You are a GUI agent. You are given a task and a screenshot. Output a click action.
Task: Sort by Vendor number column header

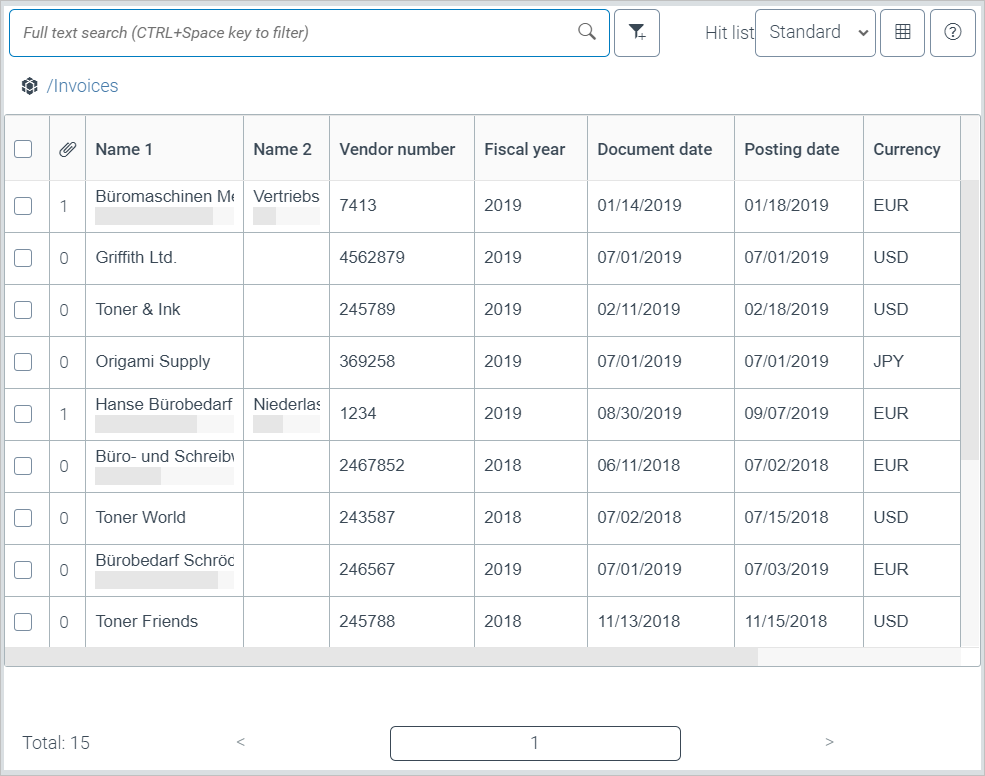click(x=397, y=149)
